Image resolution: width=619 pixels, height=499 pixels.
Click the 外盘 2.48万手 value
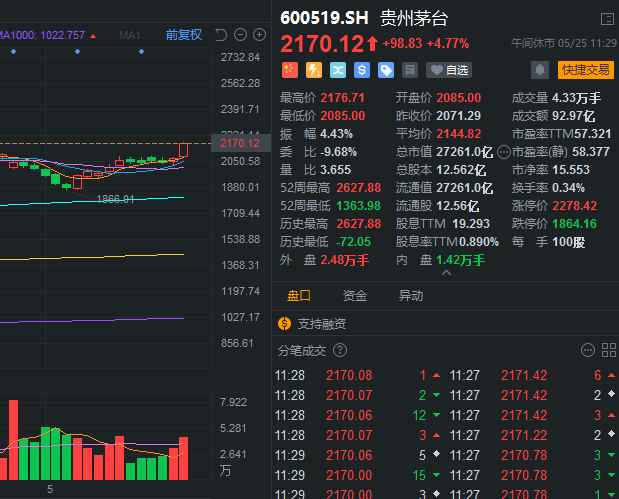[x=345, y=260]
